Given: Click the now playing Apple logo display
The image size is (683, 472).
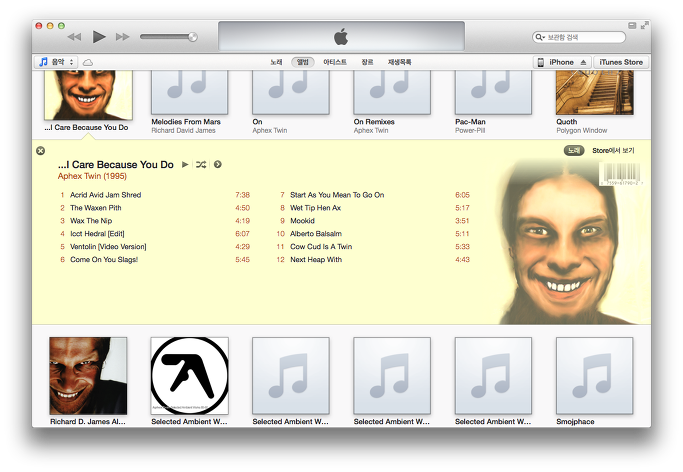Looking at the screenshot, I should point(341,36).
